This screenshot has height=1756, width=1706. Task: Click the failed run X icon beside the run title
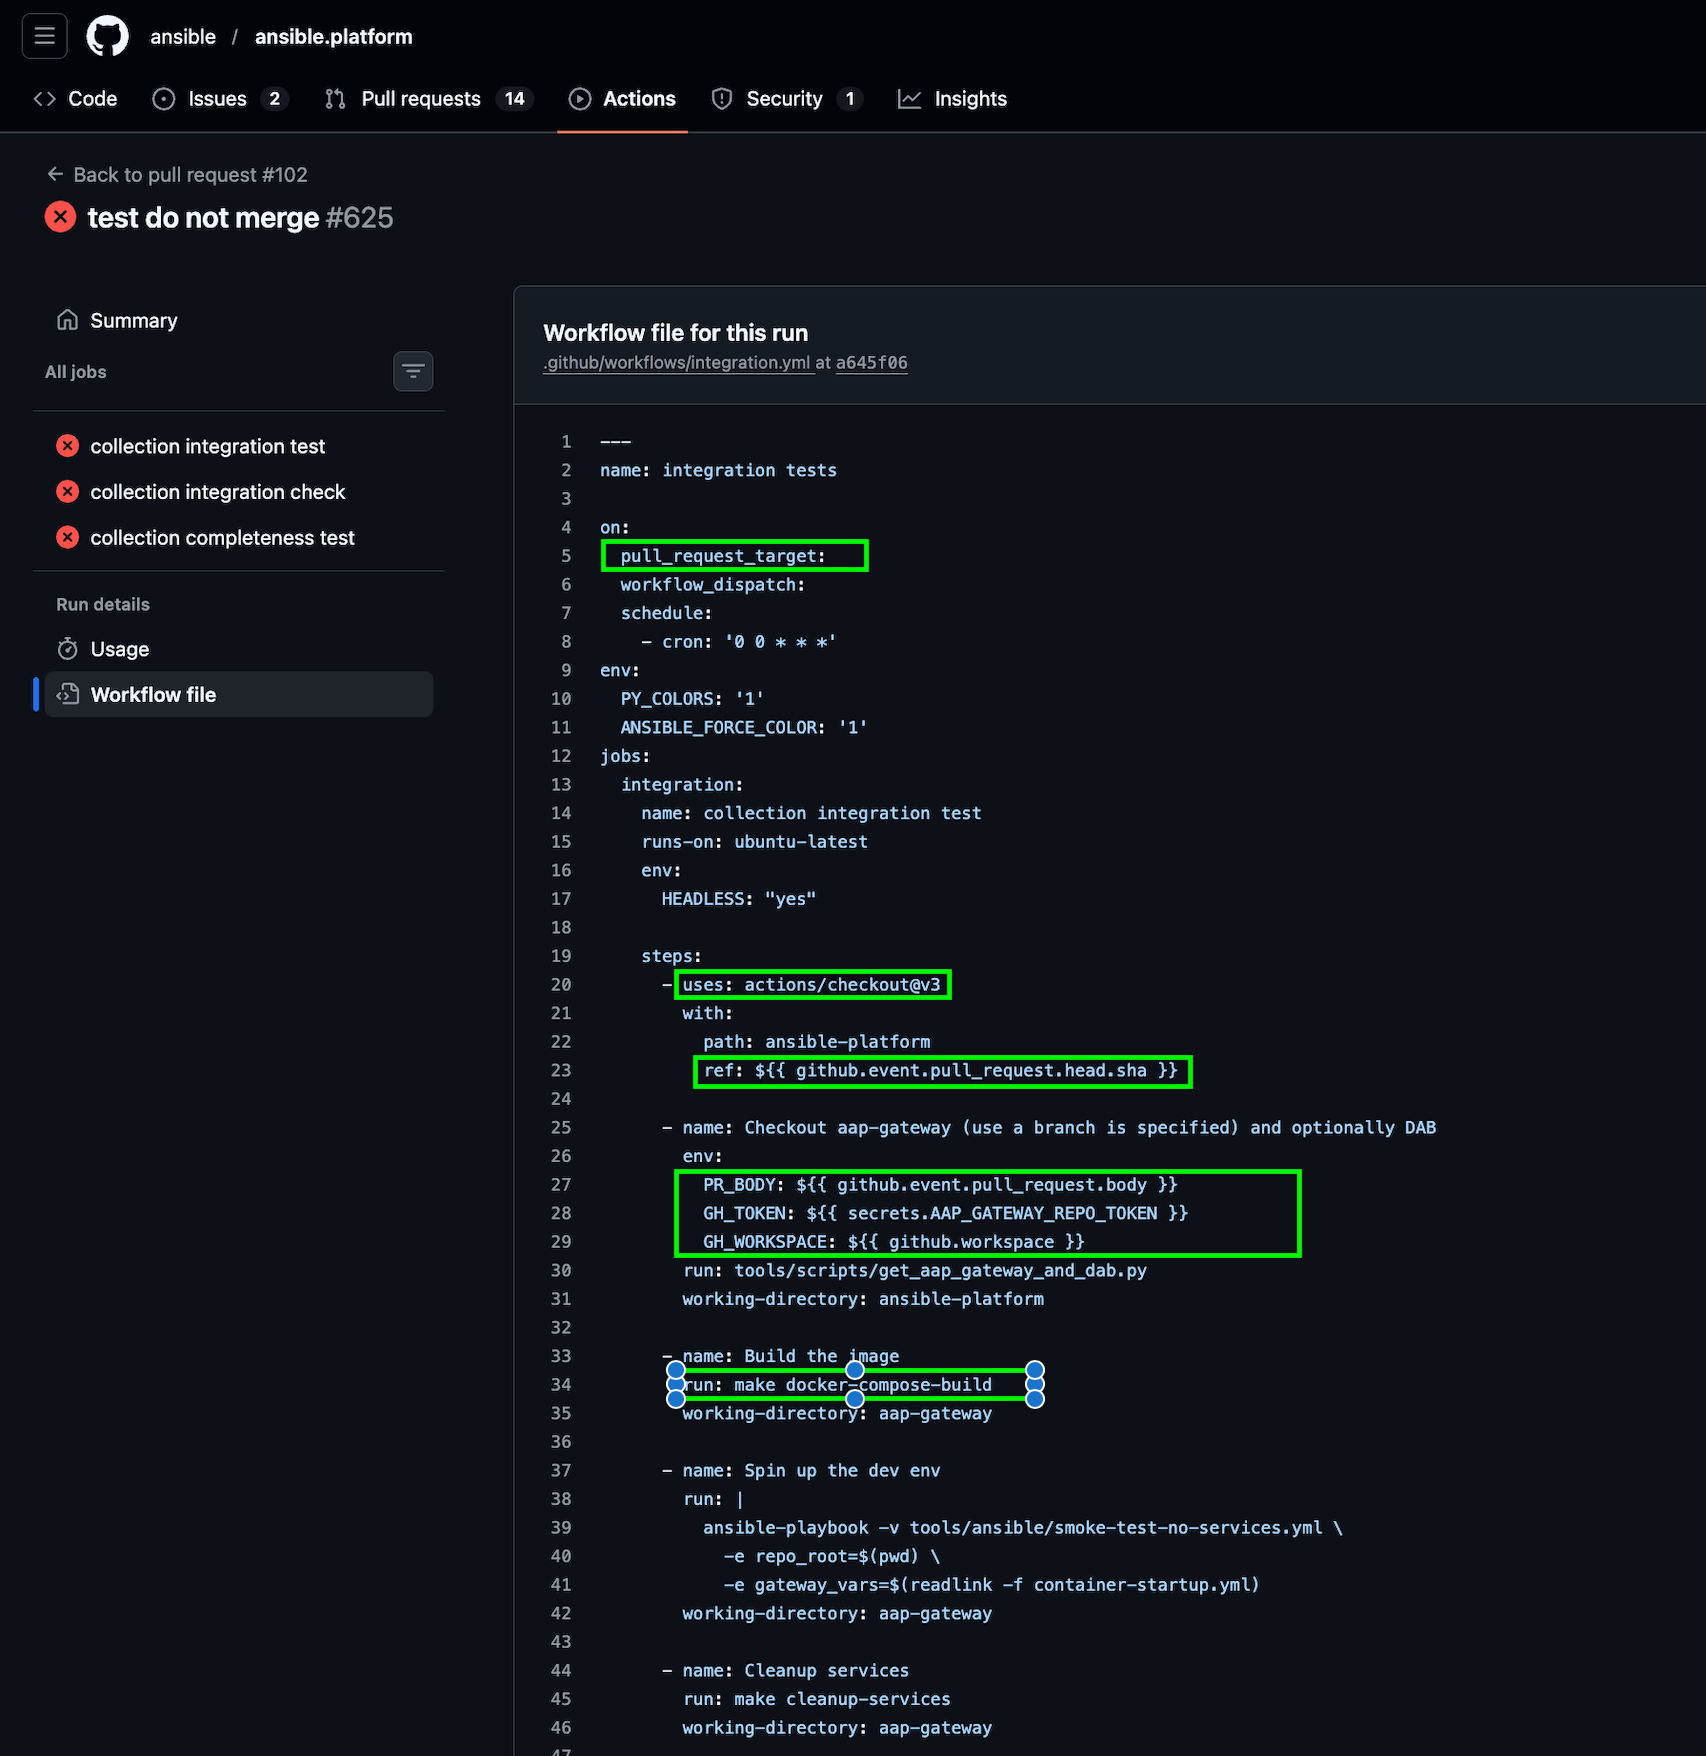(x=60, y=217)
